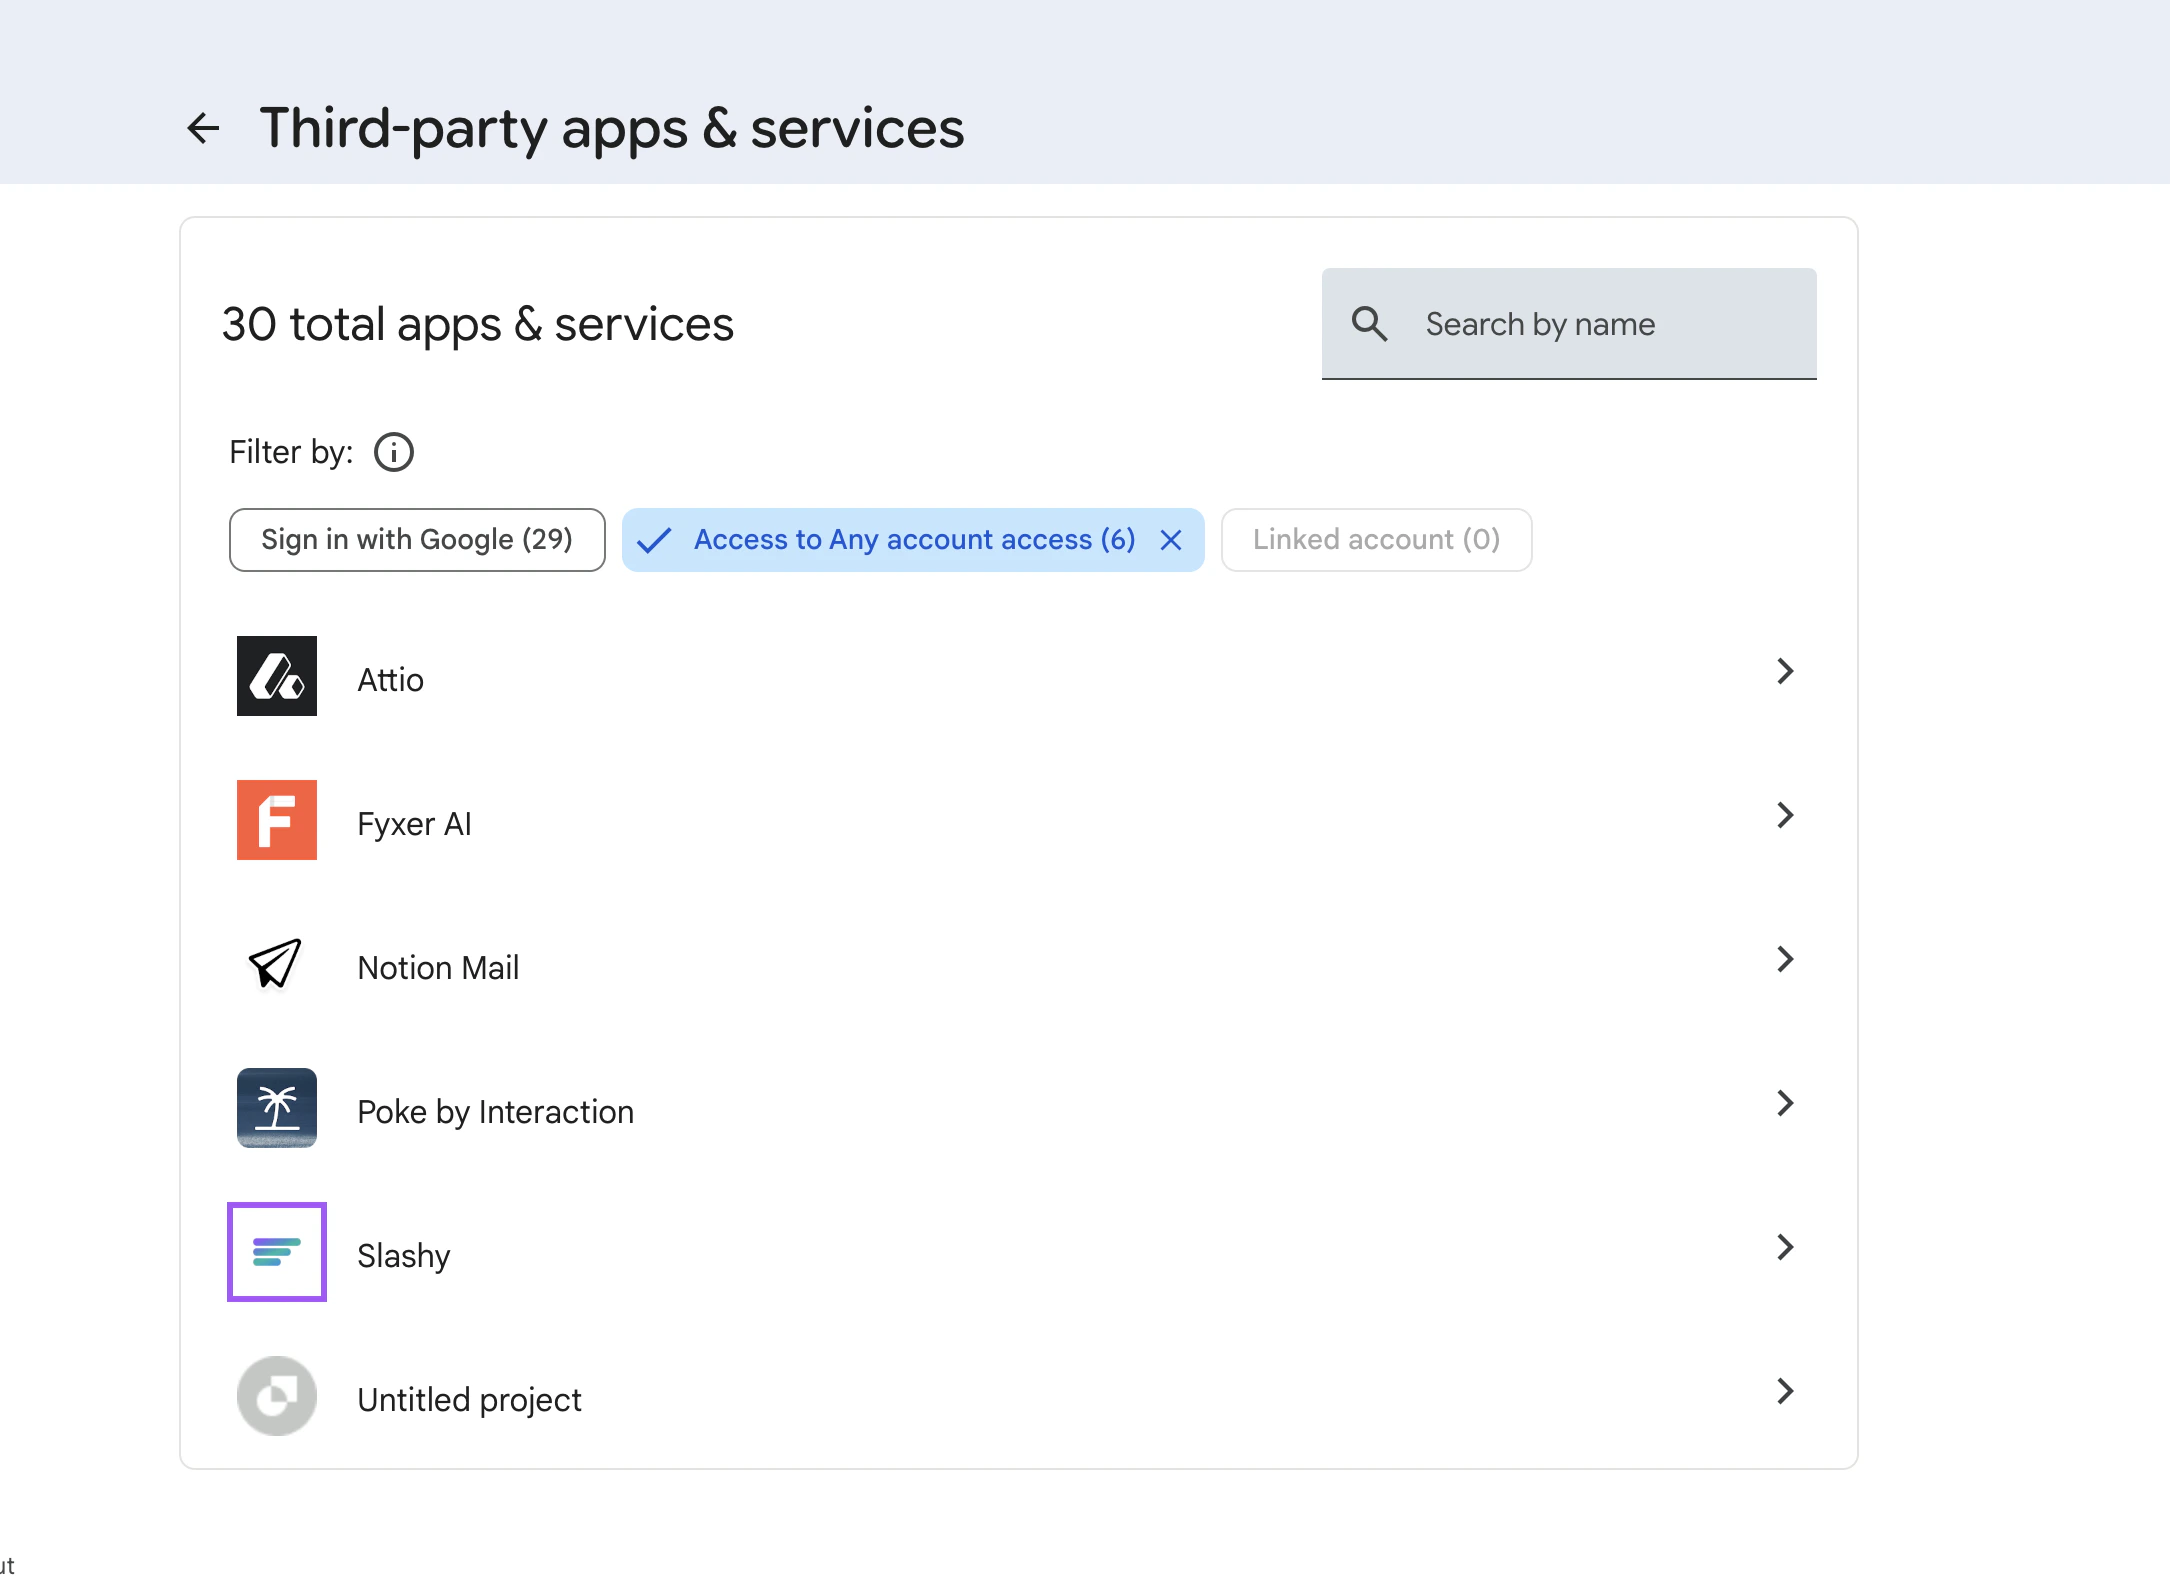Open the Attio app entry
The width and height of the screenshot is (2170, 1580).
[1019, 676]
